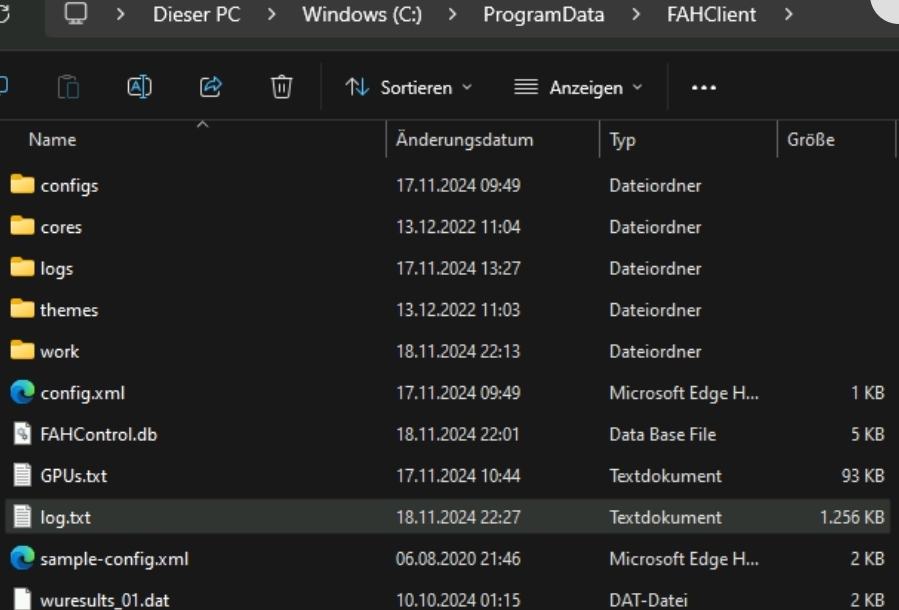
Task: Click date 13.12.2022 11:04 of cores
Action: click(x=458, y=227)
